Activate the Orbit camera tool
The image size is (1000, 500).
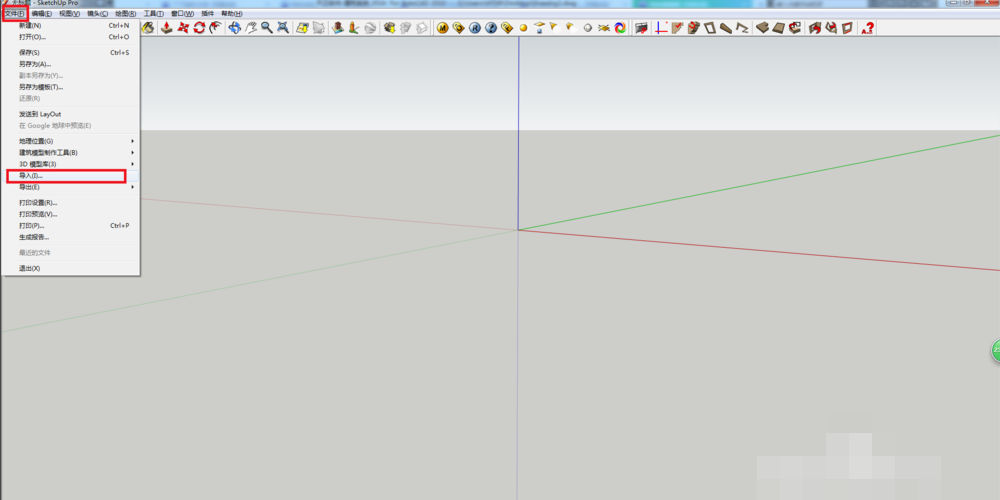pyautogui.click(x=235, y=27)
